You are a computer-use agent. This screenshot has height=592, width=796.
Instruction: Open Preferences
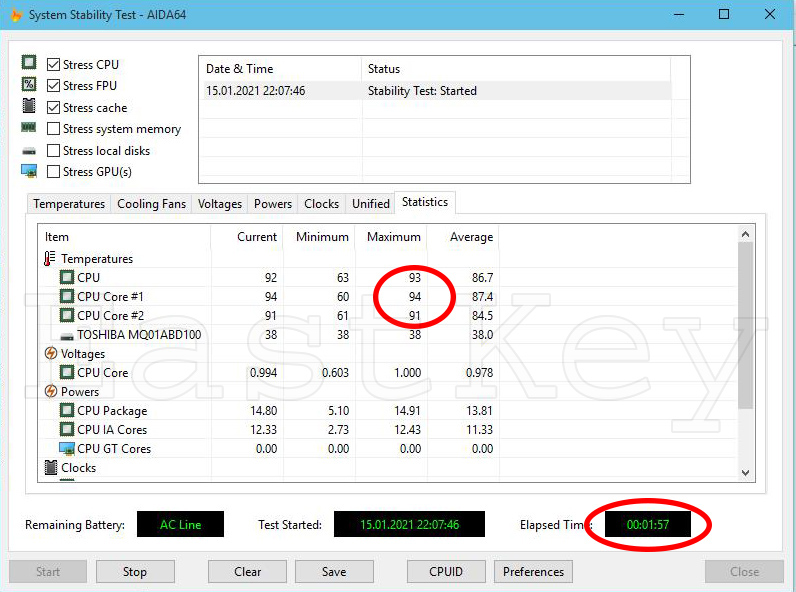(x=533, y=572)
